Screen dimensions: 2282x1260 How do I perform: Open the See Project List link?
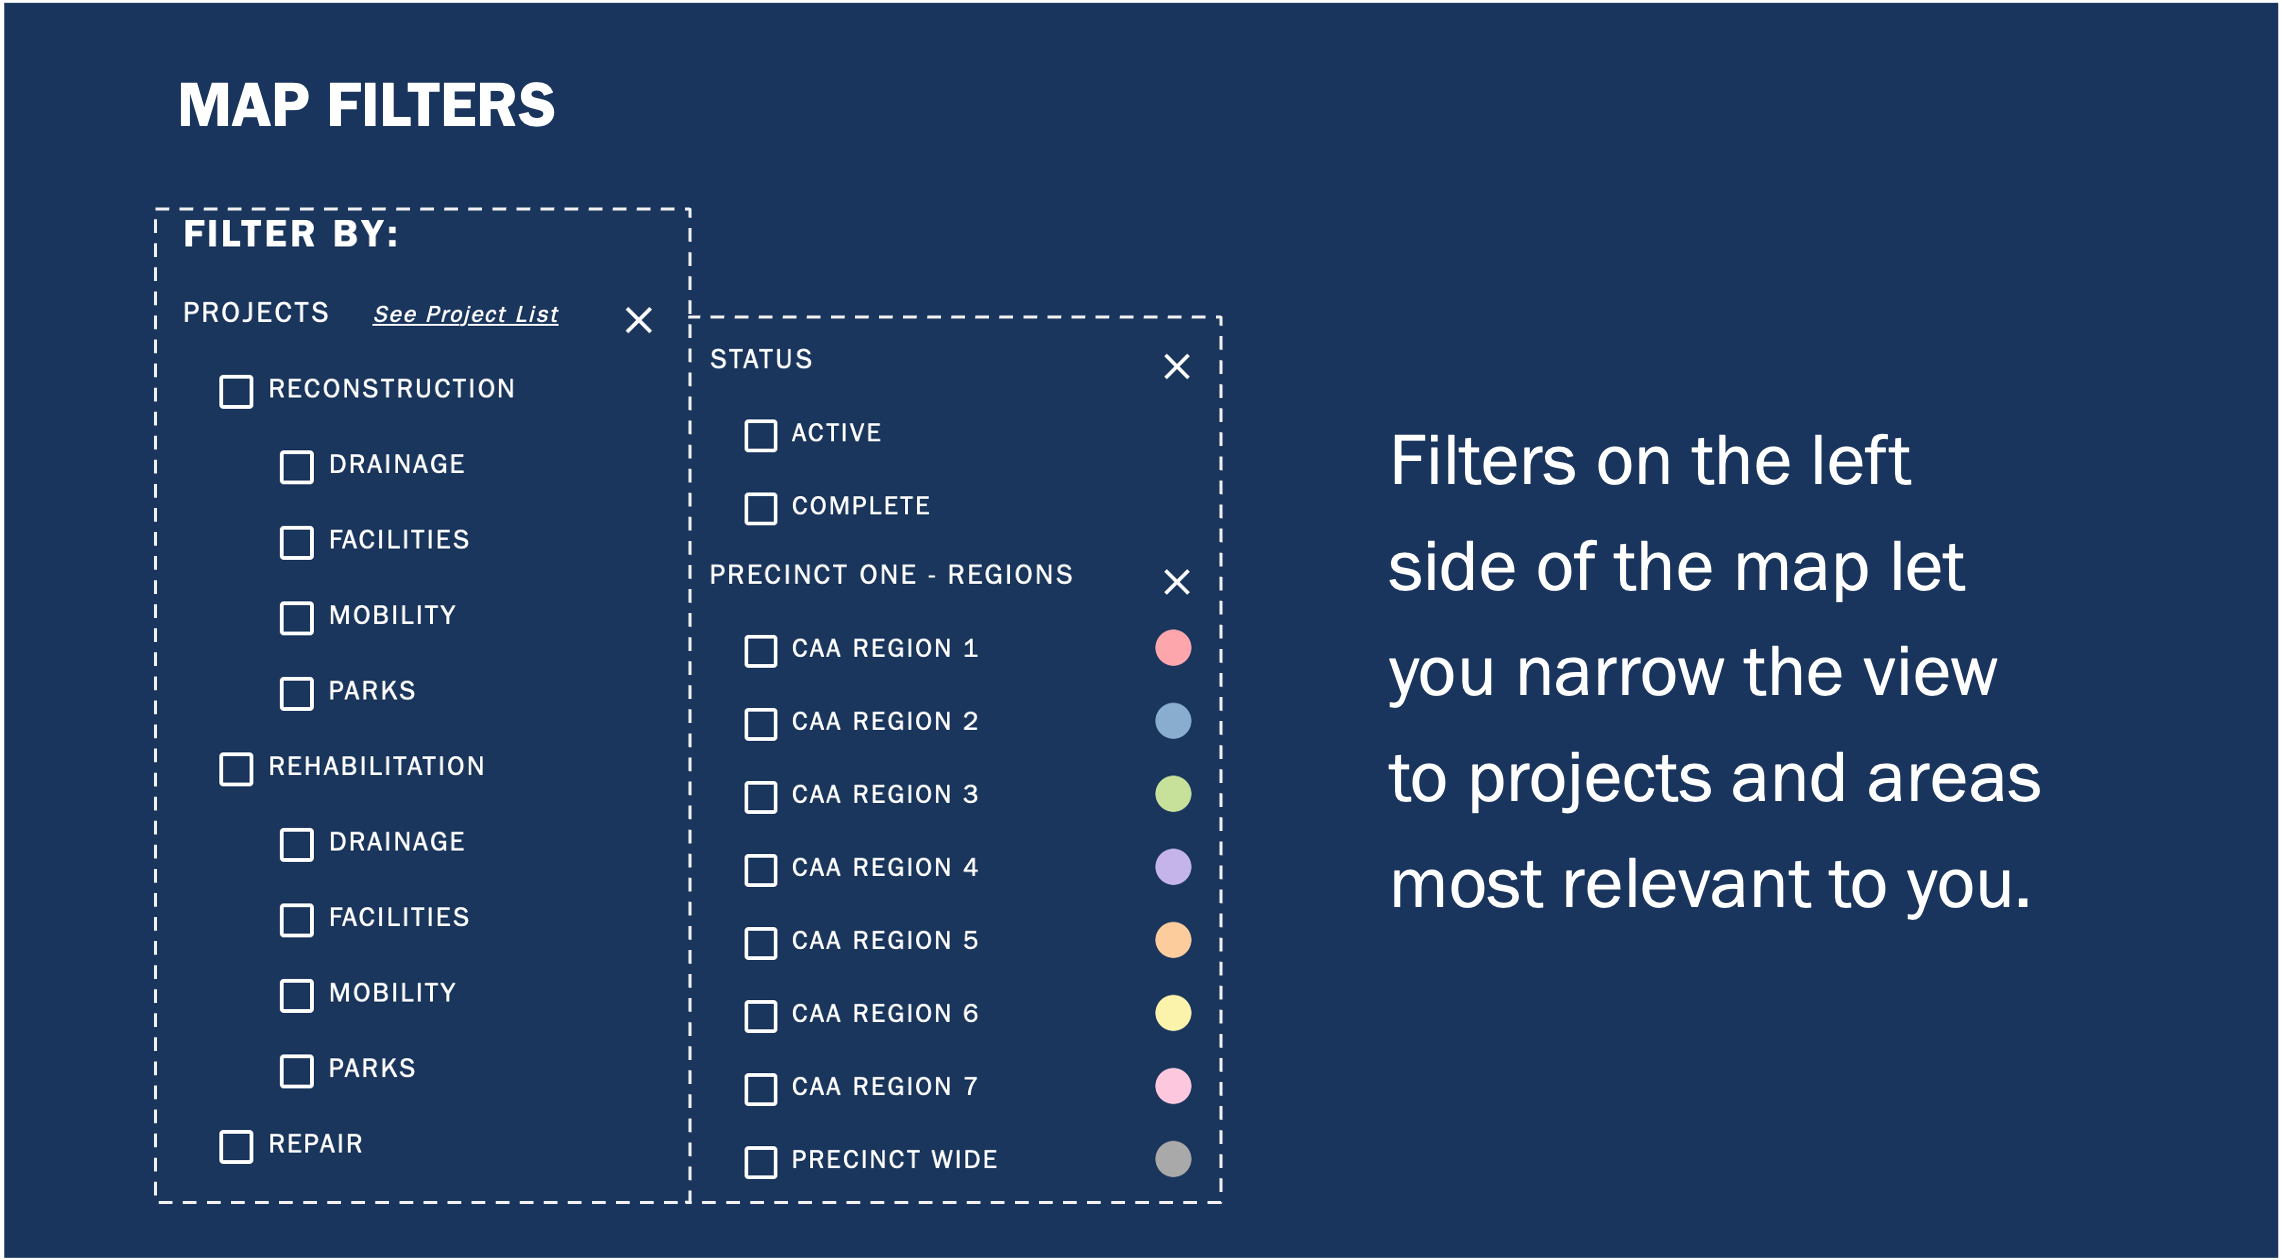coord(465,314)
